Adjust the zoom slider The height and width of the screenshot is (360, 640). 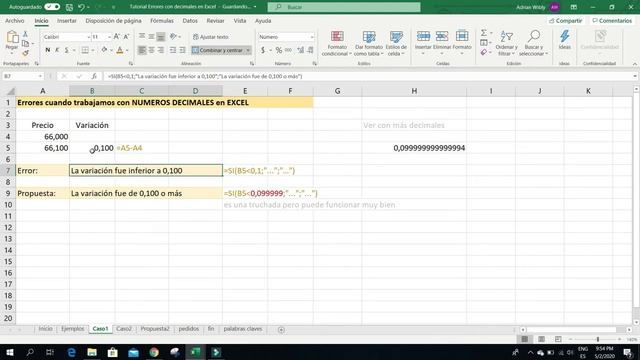pyautogui.click(x=598, y=339)
